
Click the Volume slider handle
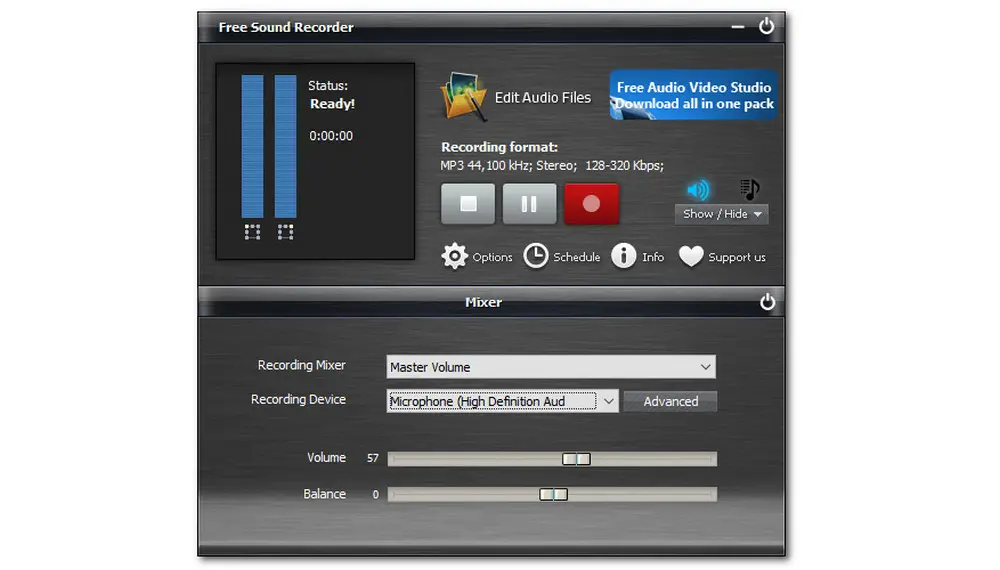pyautogui.click(x=576, y=459)
